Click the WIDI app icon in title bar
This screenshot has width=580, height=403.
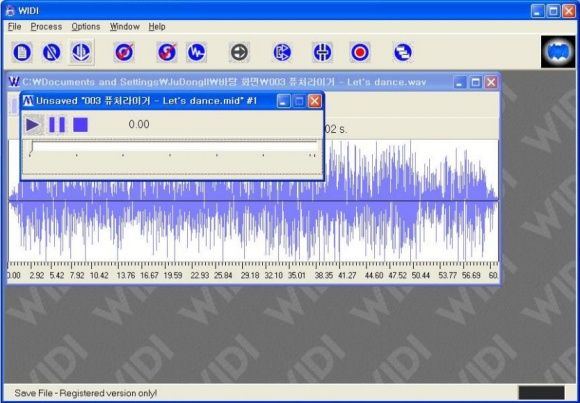(x=10, y=11)
